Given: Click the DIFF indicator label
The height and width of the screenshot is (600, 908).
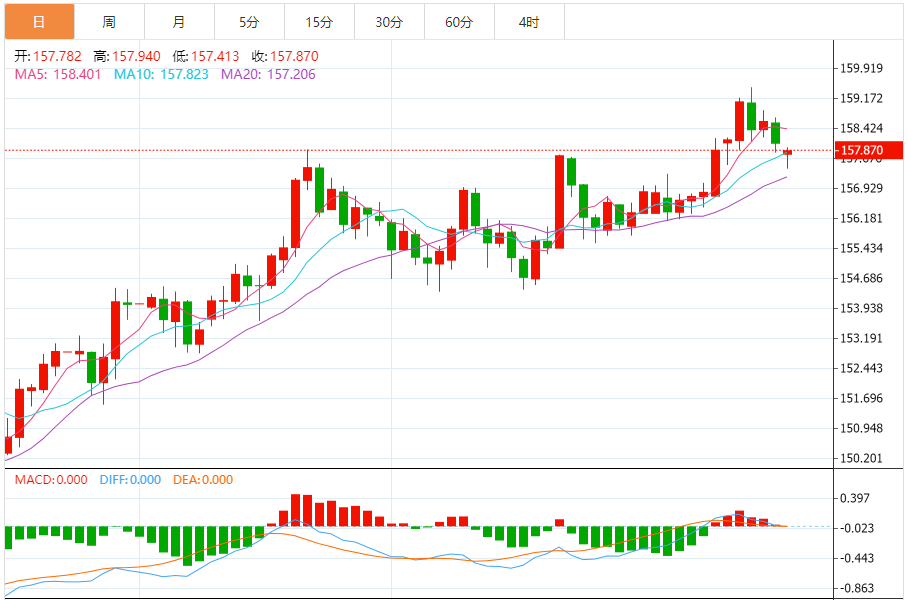Looking at the screenshot, I should [130, 480].
